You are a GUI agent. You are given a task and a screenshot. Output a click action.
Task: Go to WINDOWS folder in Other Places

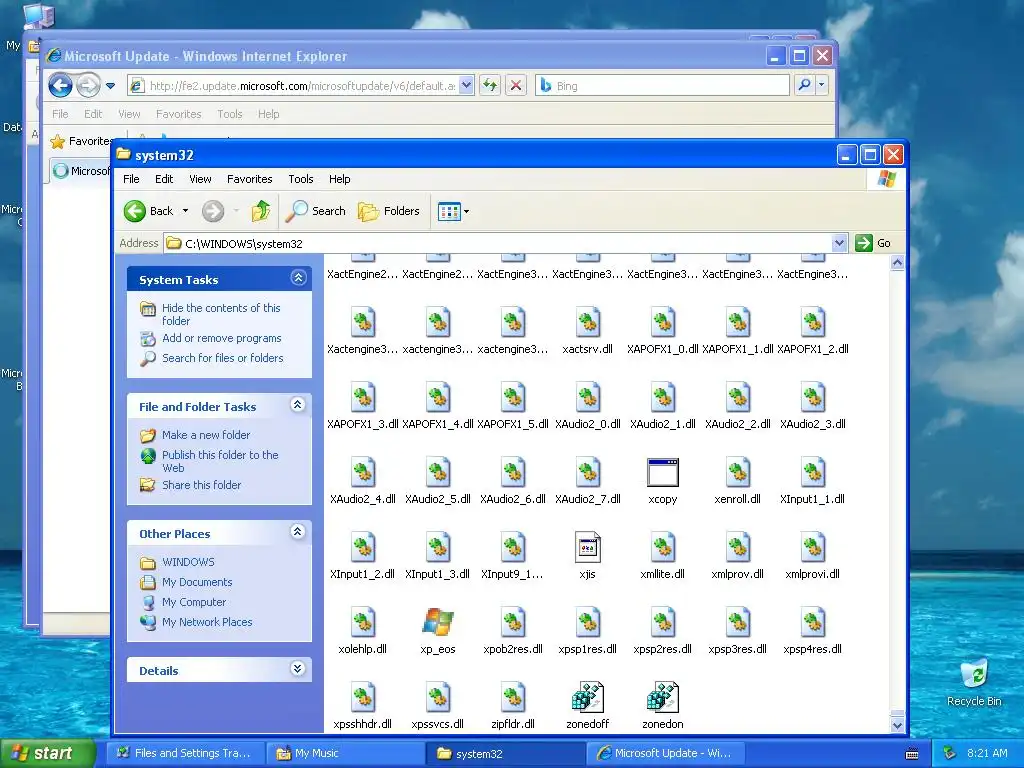point(188,562)
